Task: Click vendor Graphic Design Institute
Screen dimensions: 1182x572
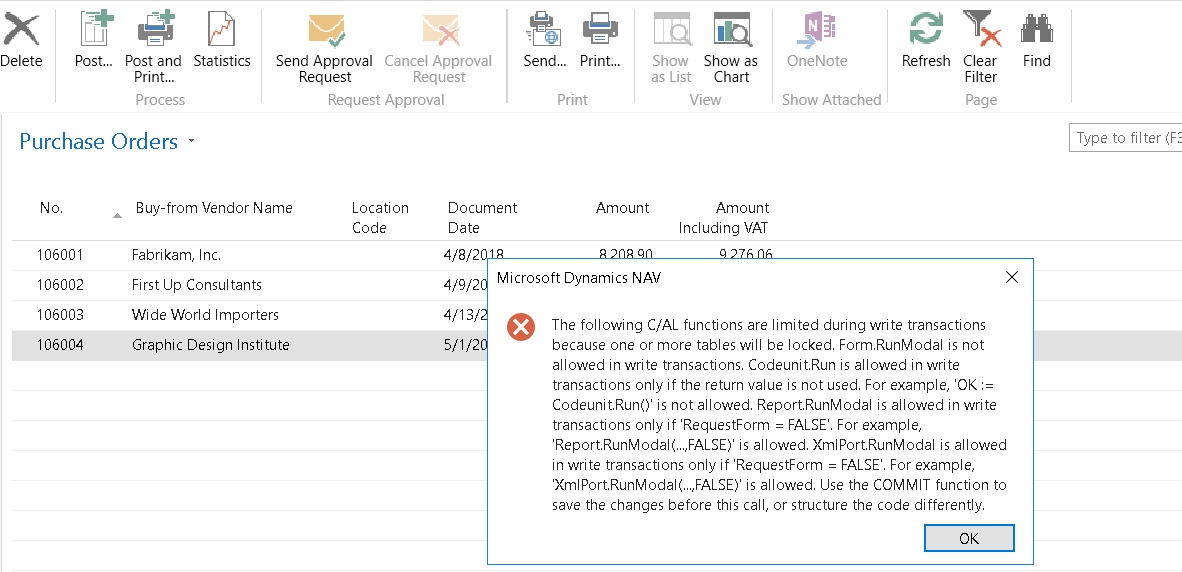Action: pyautogui.click(x=210, y=345)
